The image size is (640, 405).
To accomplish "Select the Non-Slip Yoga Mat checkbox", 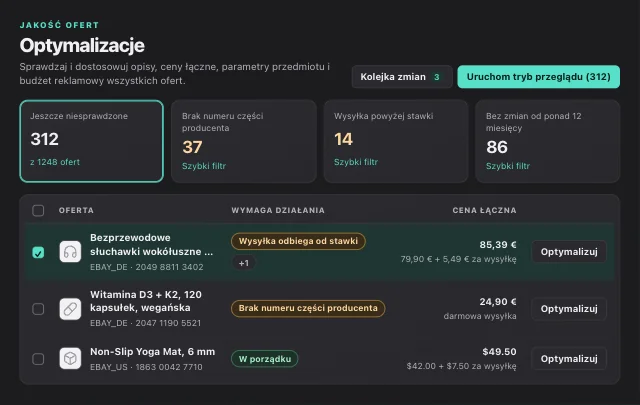I will 38,359.
